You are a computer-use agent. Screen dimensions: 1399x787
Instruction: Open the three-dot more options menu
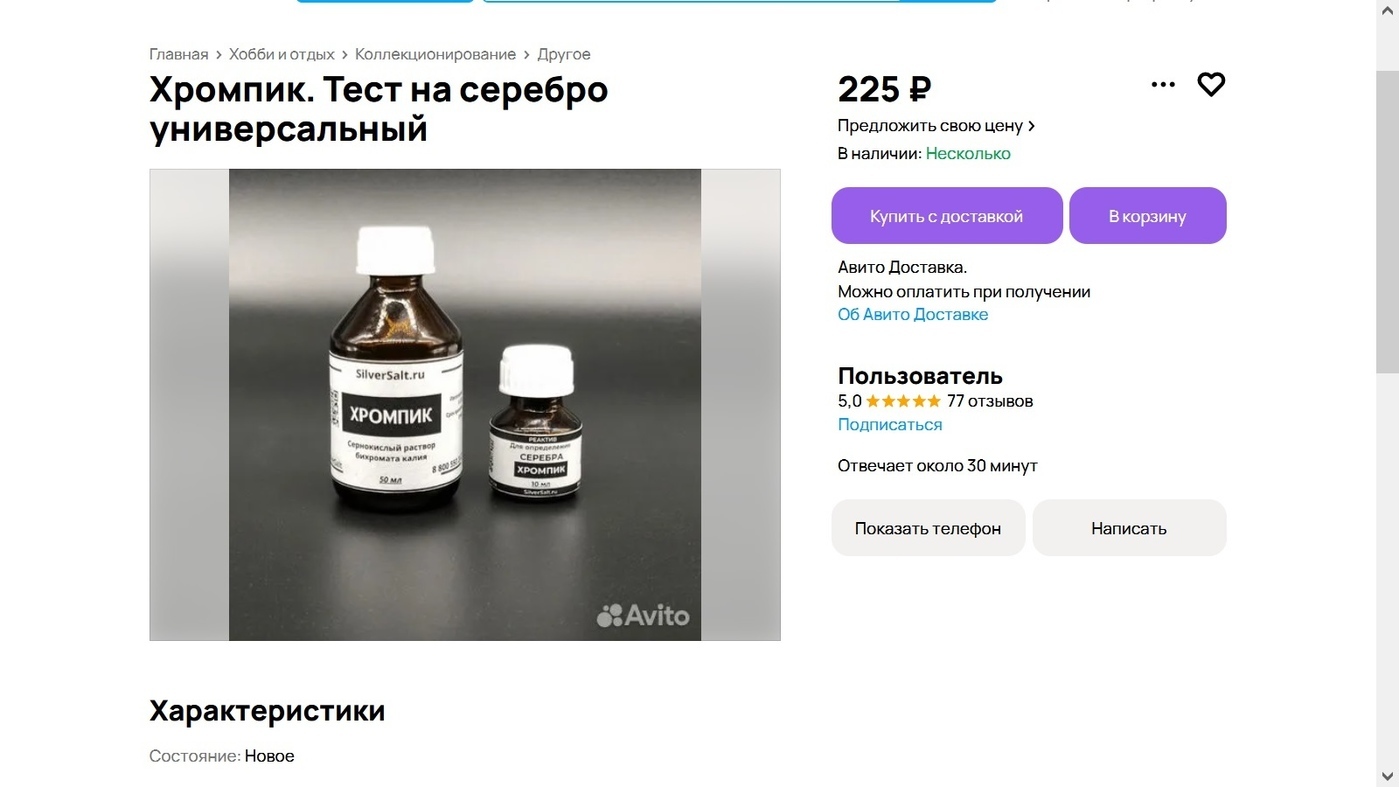[x=1163, y=85]
